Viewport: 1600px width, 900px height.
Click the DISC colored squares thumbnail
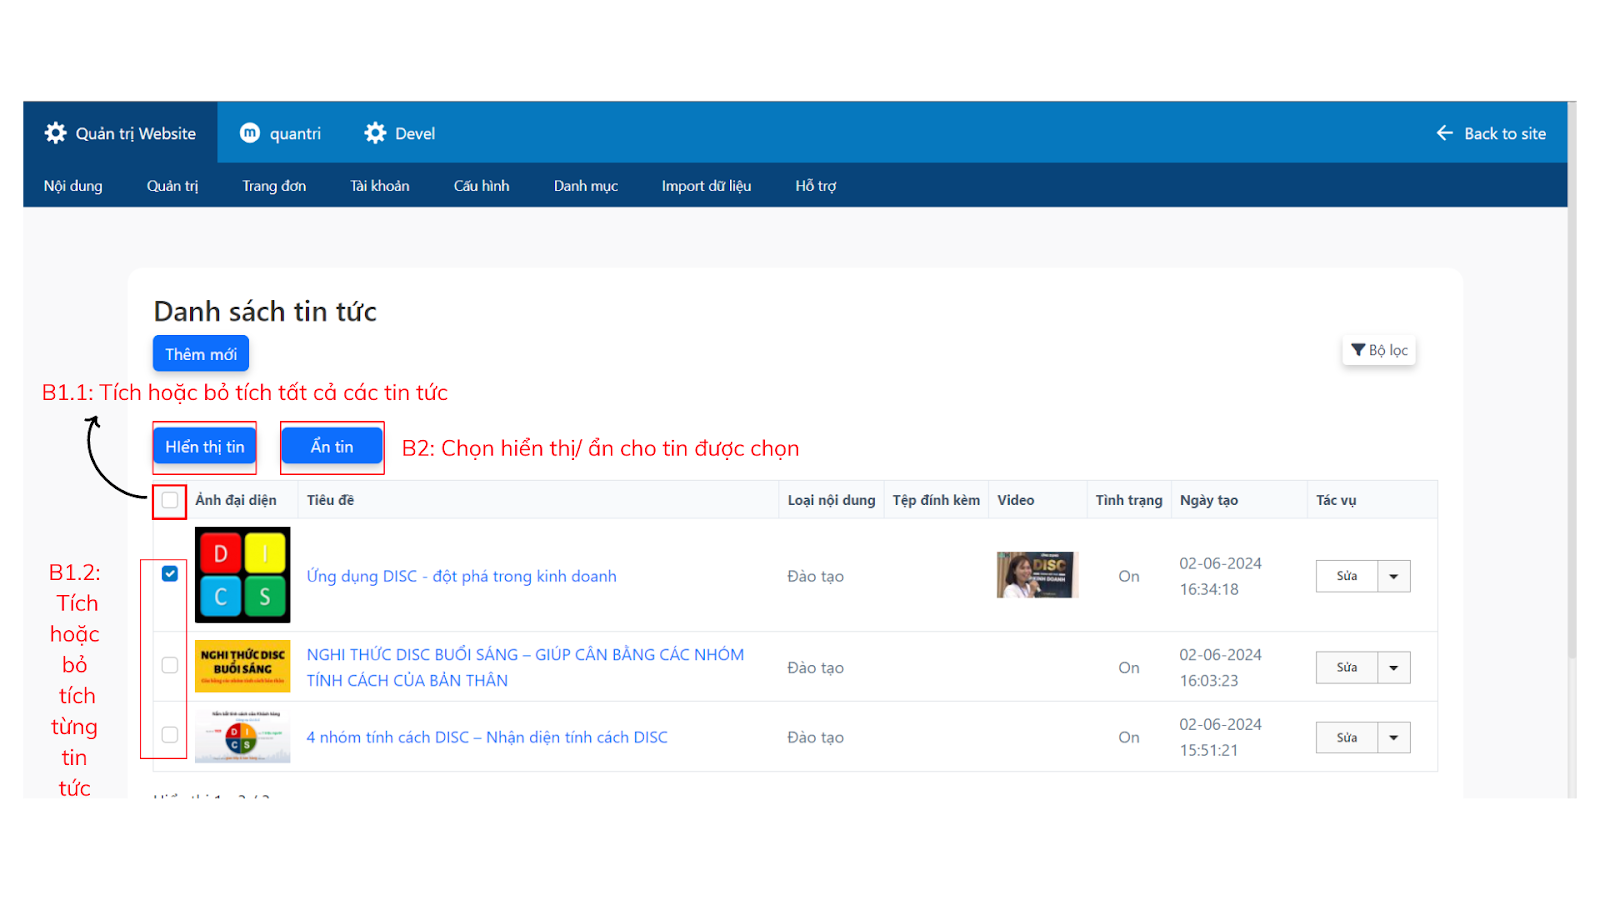242,575
